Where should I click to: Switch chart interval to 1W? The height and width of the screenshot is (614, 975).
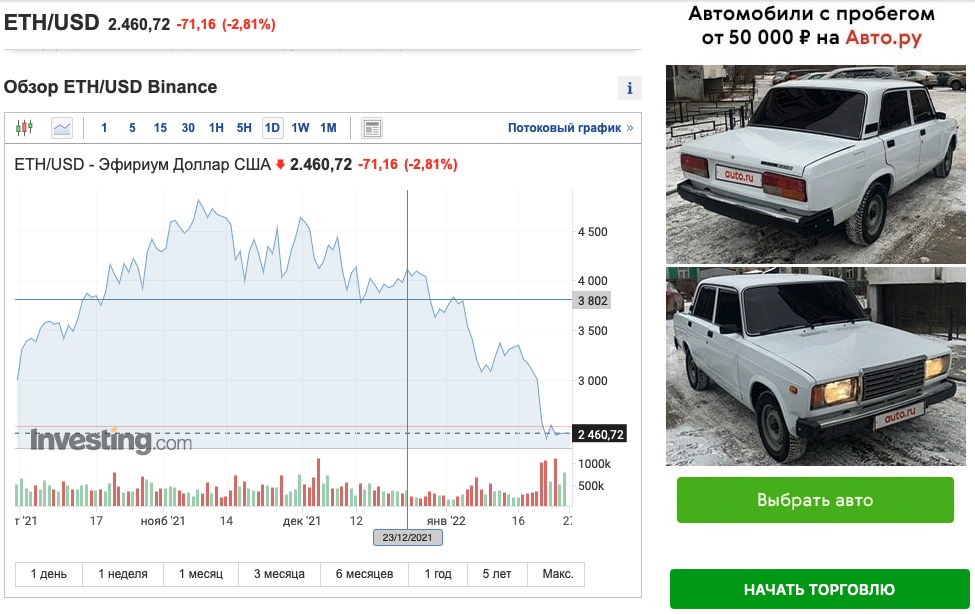[x=300, y=128]
